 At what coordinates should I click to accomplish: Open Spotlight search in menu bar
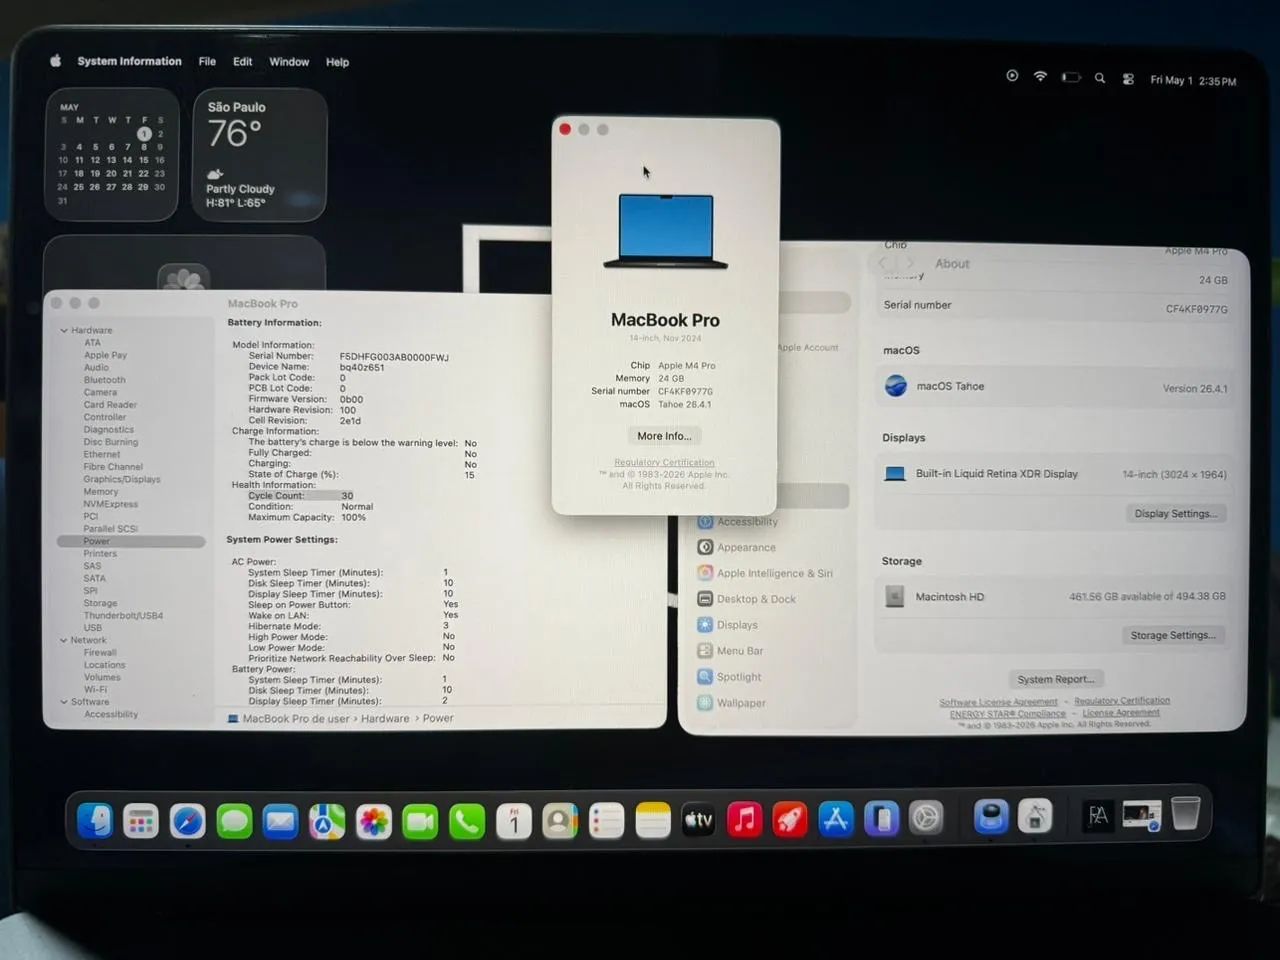point(1099,78)
